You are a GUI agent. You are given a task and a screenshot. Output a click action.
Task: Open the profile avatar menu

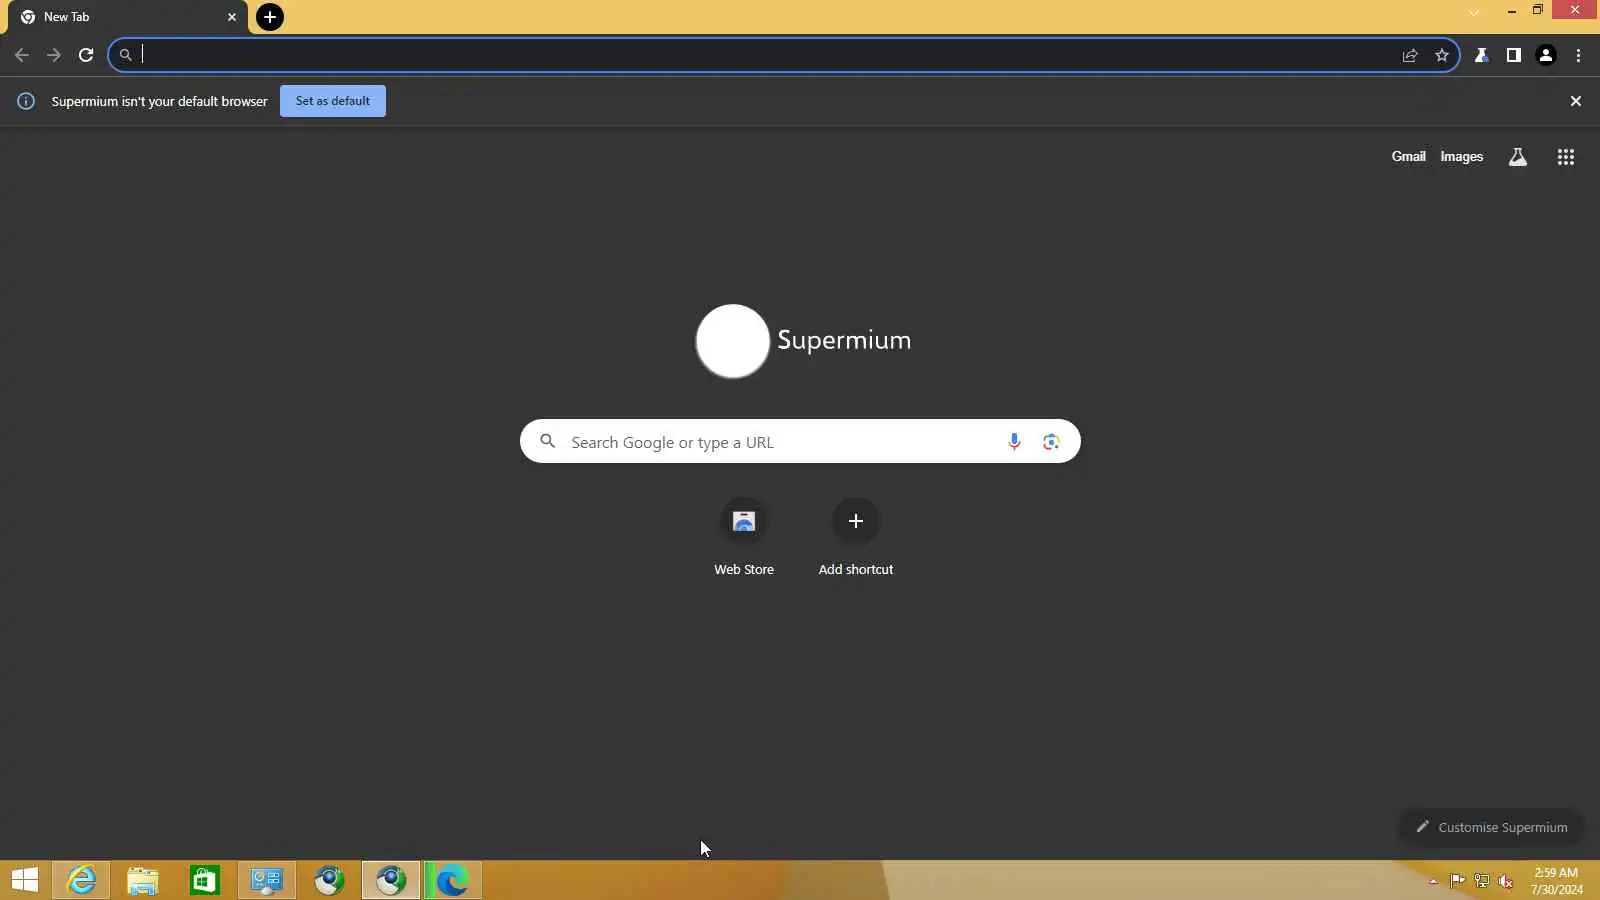pyautogui.click(x=1546, y=55)
